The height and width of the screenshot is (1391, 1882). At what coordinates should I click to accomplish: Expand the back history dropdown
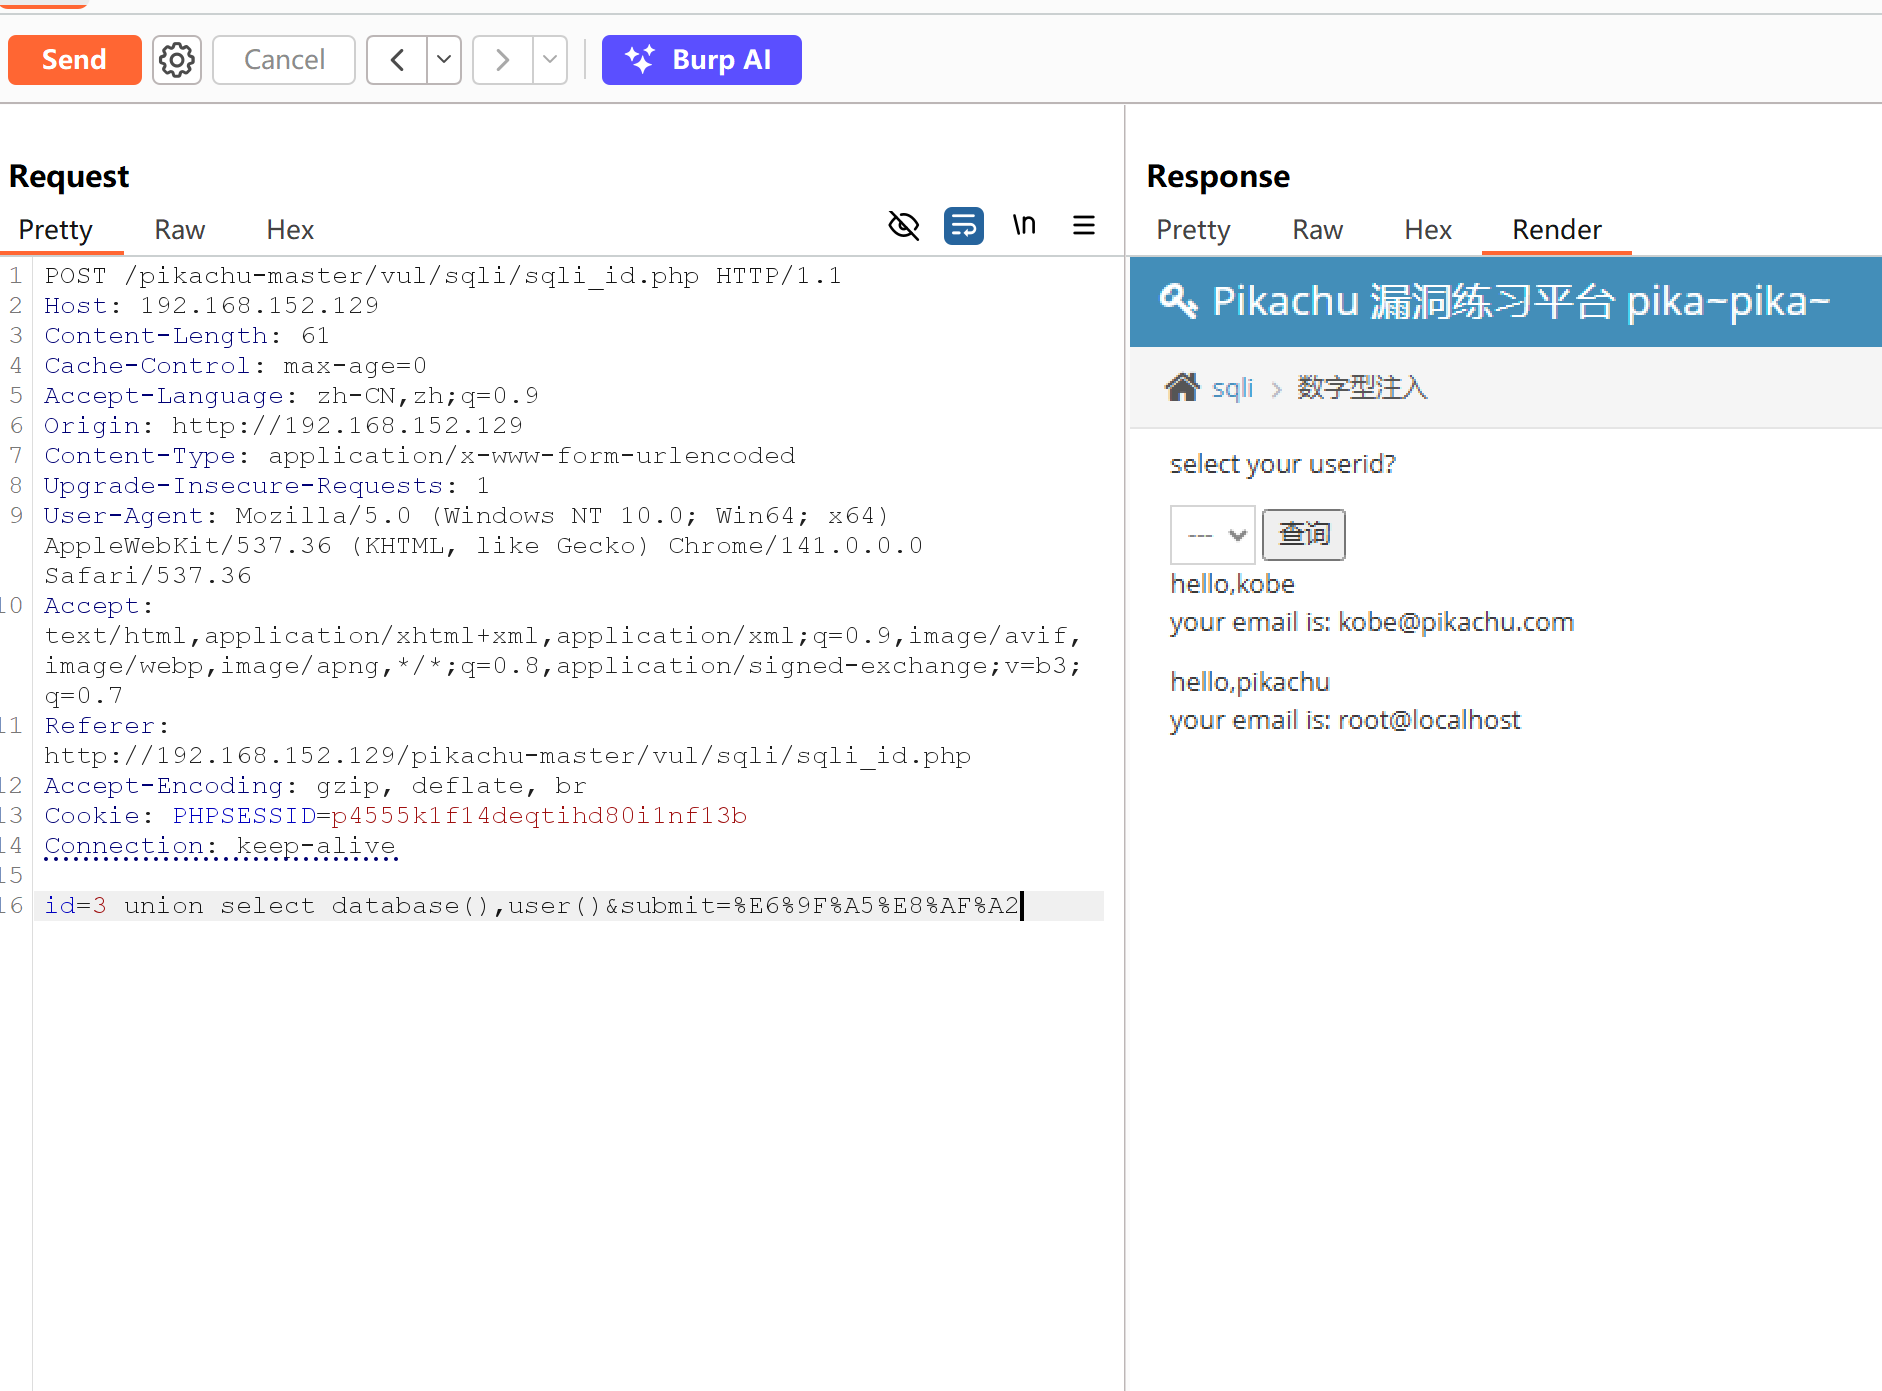tap(444, 60)
